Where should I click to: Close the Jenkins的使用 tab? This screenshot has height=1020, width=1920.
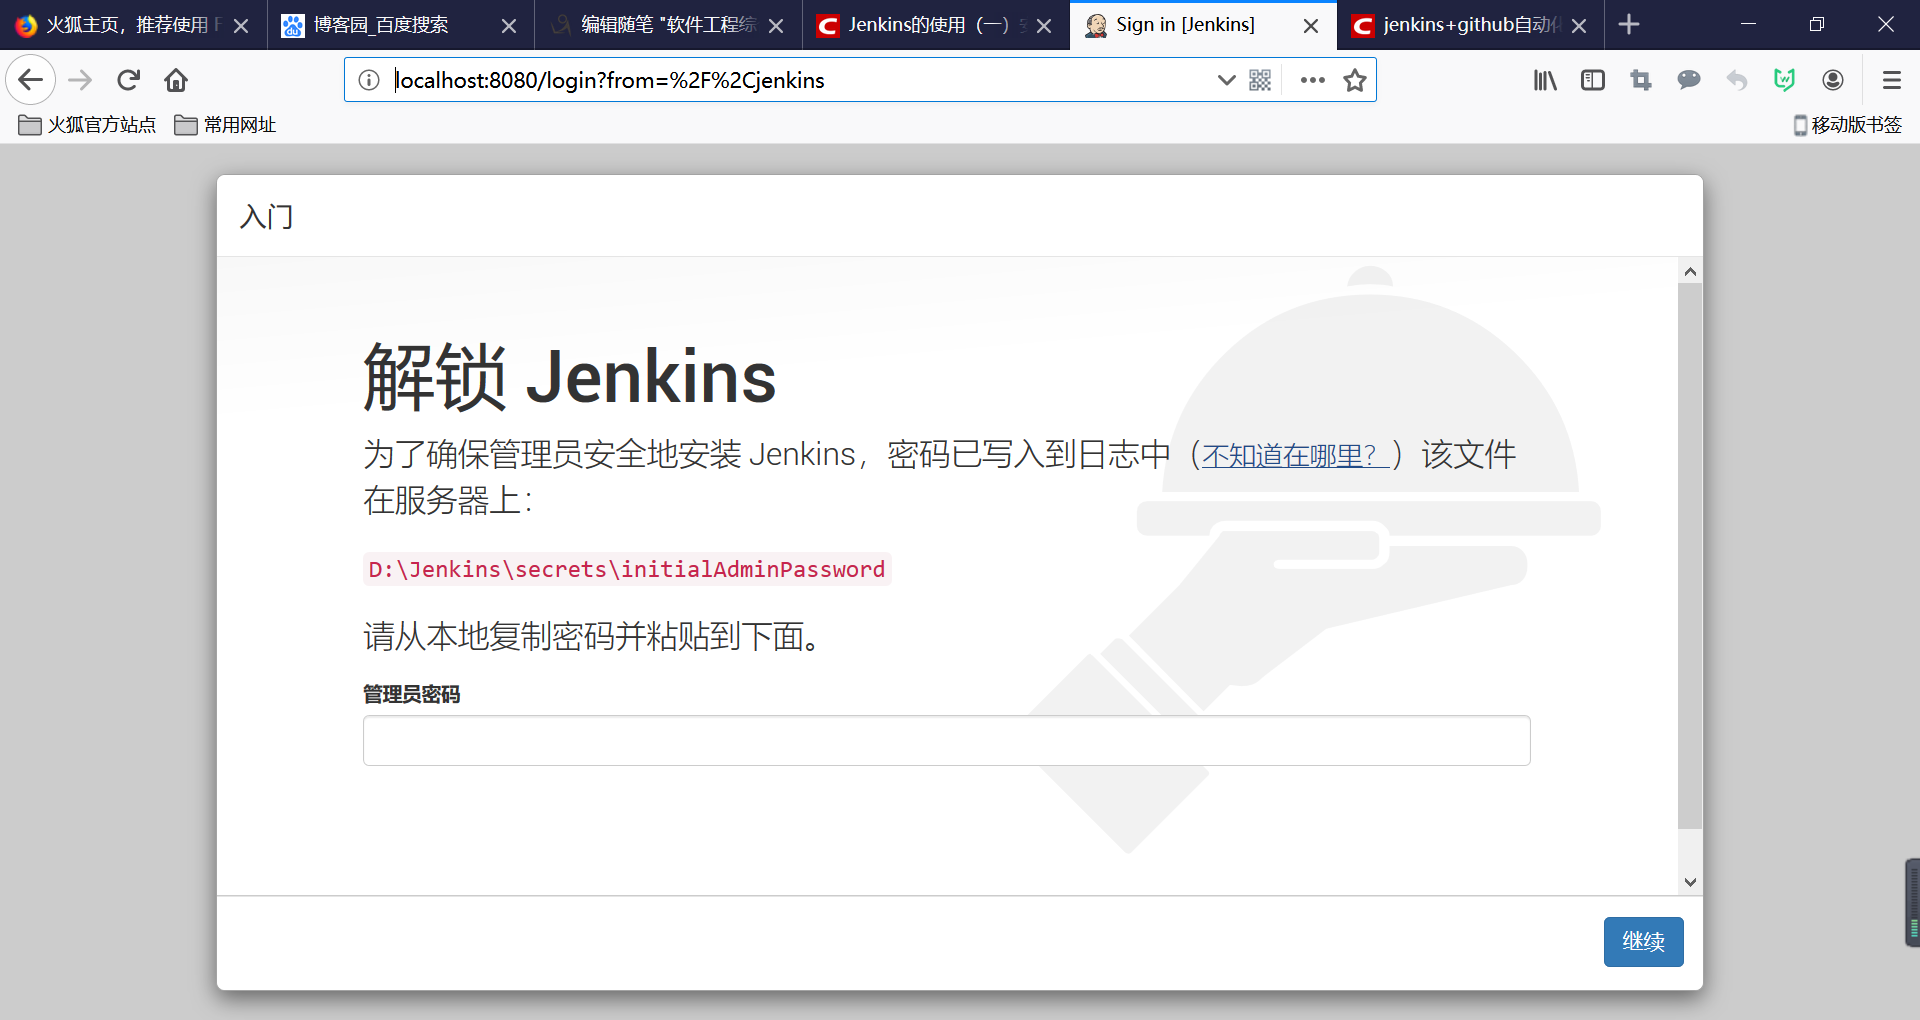coord(1044,26)
